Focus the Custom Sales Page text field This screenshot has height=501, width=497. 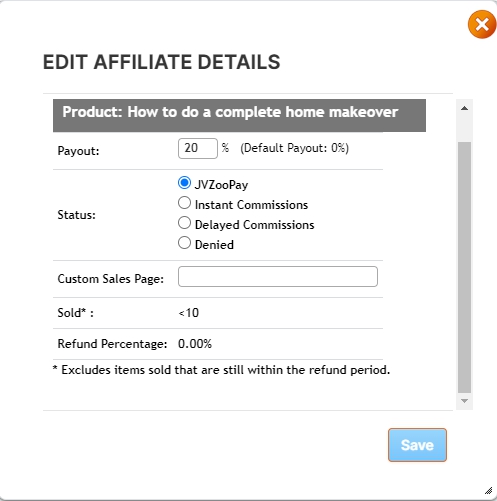(x=278, y=276)
